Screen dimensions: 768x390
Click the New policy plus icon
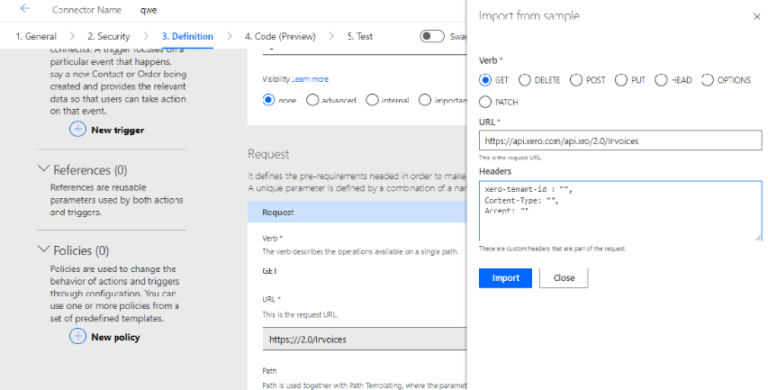point(77,337)
